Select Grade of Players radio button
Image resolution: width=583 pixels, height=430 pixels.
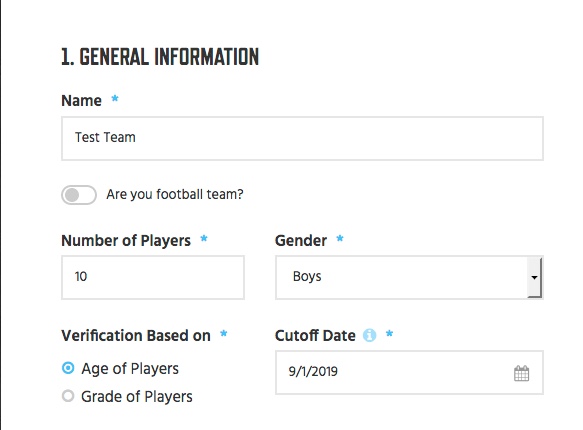pyautogui.click(x=68, y=396)
